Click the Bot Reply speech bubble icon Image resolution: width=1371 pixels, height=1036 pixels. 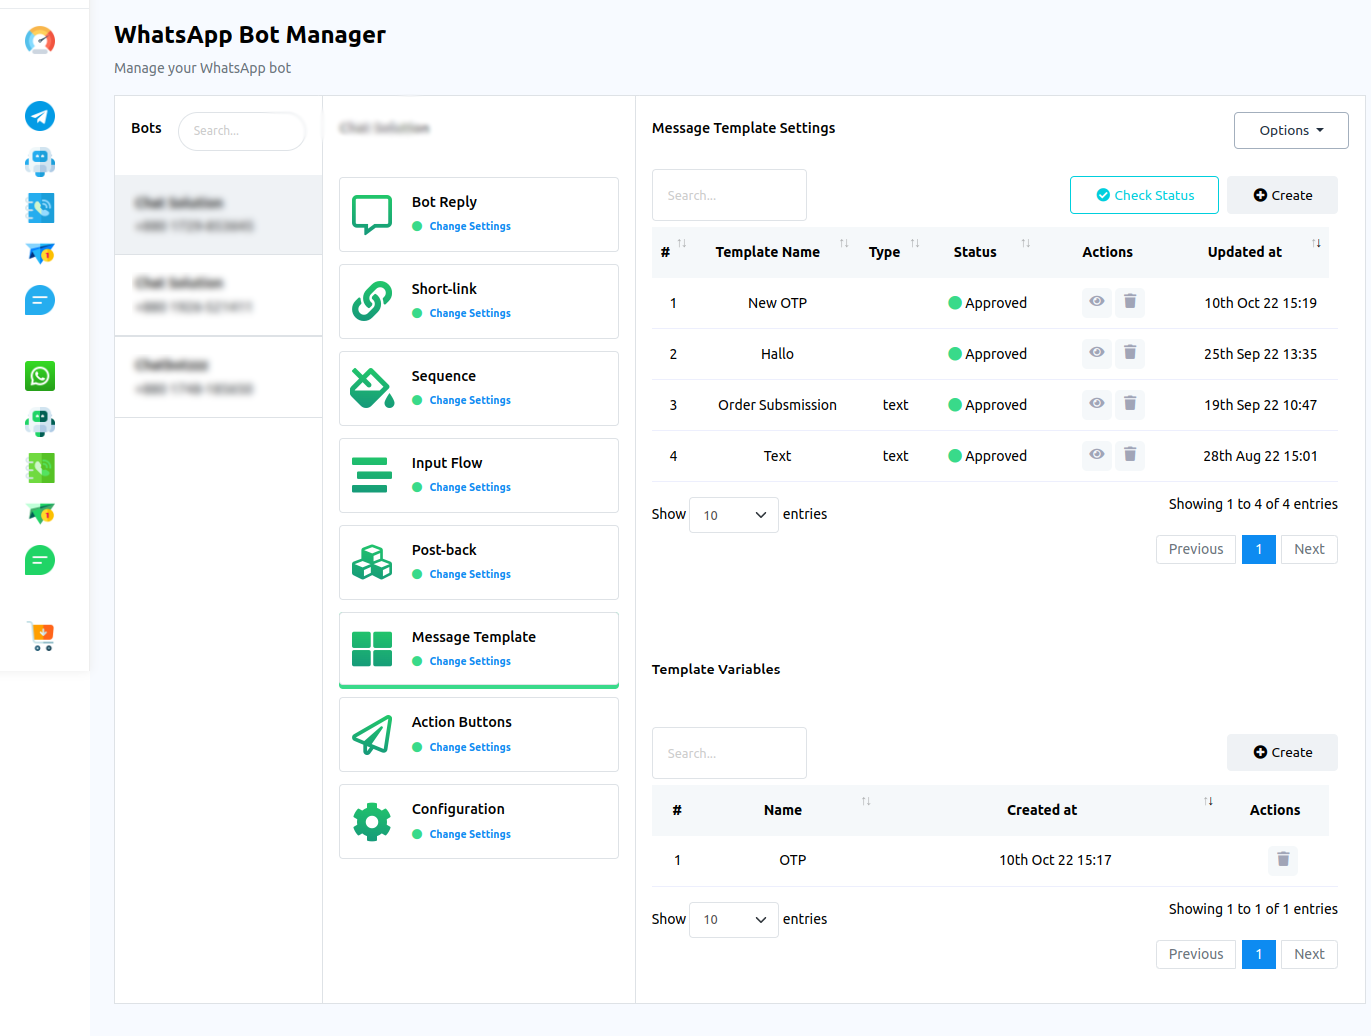click(371, 214)
